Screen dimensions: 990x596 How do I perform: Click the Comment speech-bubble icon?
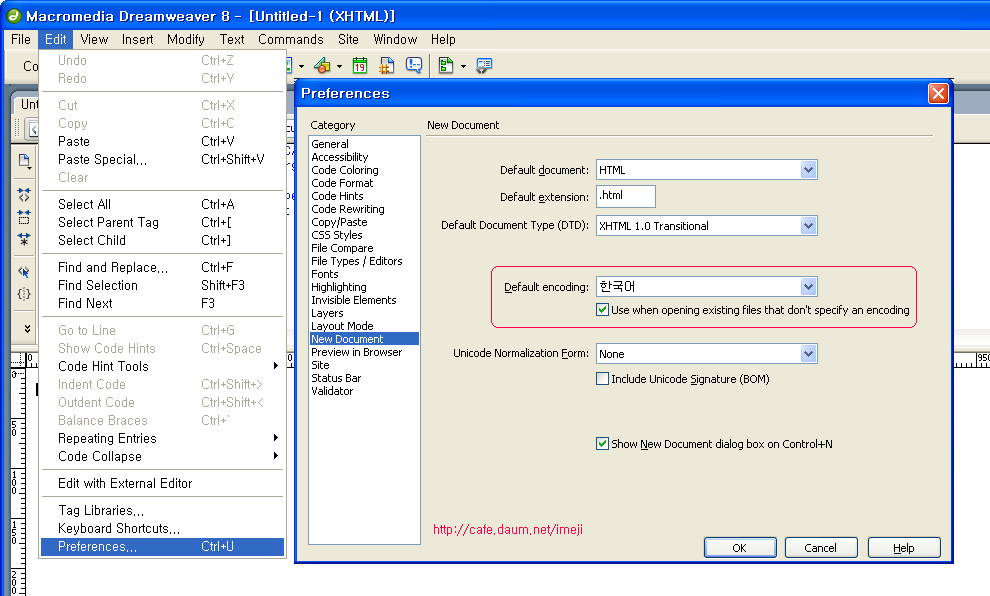(414, 65)
